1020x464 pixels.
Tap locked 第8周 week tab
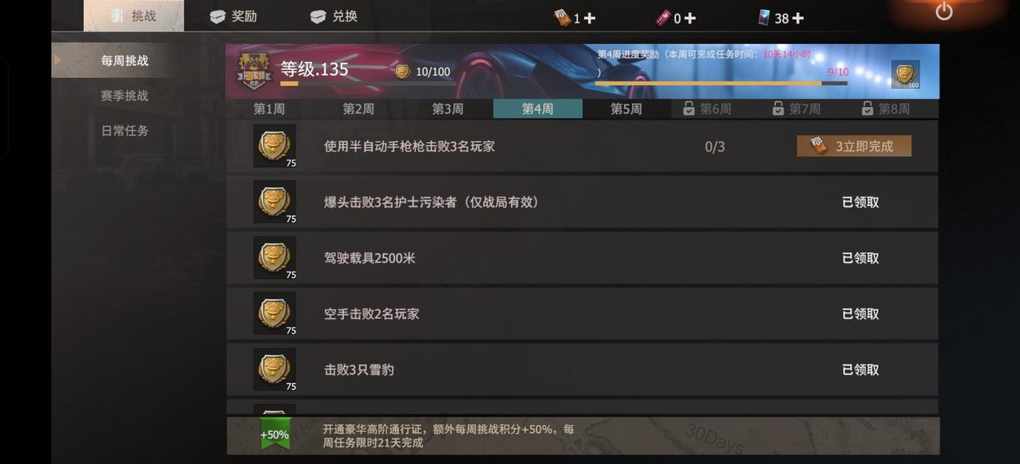(885, 109)
